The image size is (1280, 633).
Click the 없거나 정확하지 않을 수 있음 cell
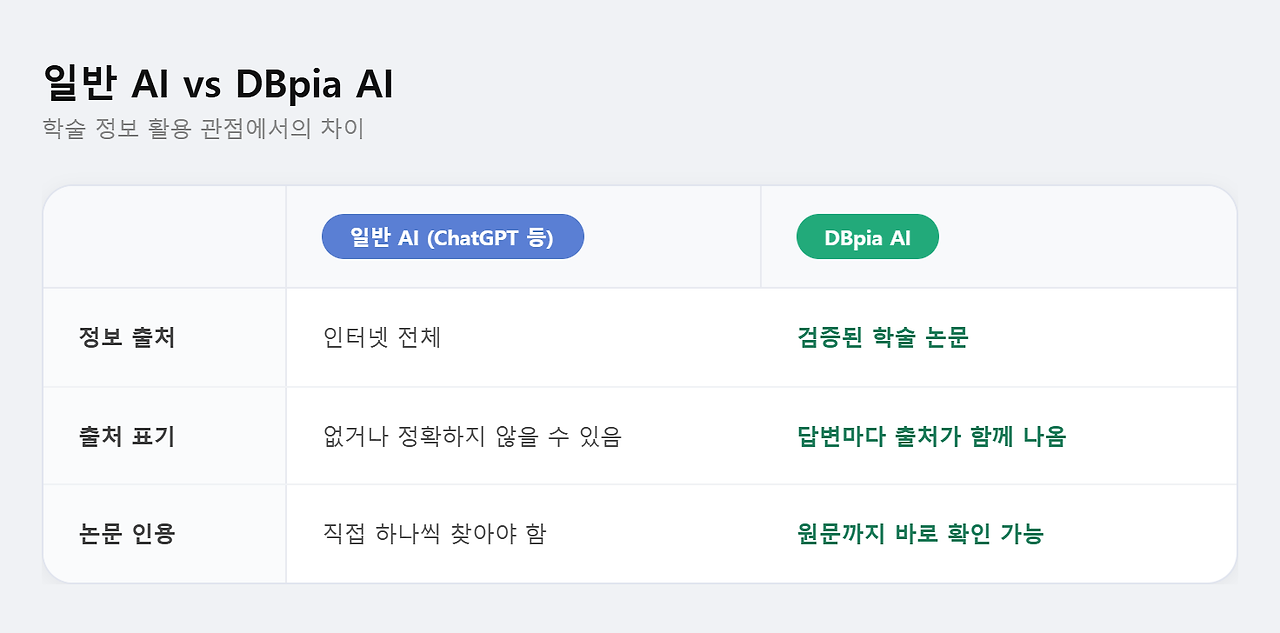(x=472, y=436)
